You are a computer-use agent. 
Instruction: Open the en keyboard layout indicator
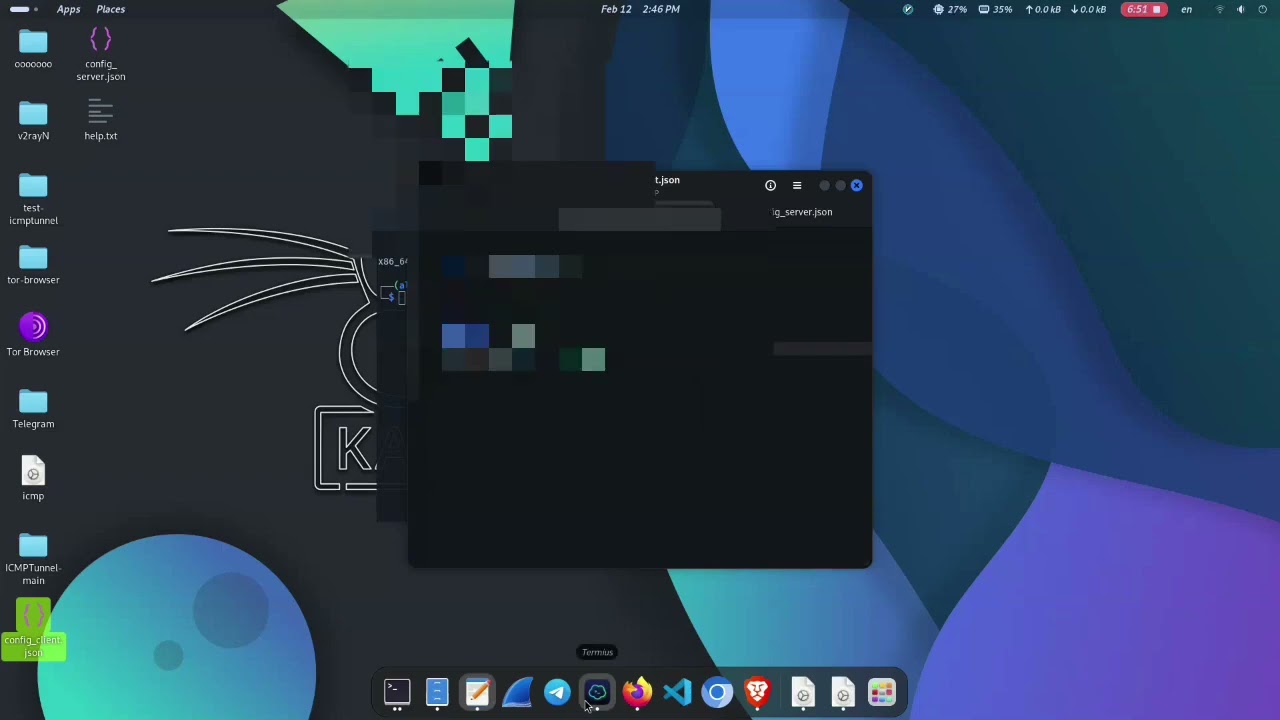point(1187,9)
